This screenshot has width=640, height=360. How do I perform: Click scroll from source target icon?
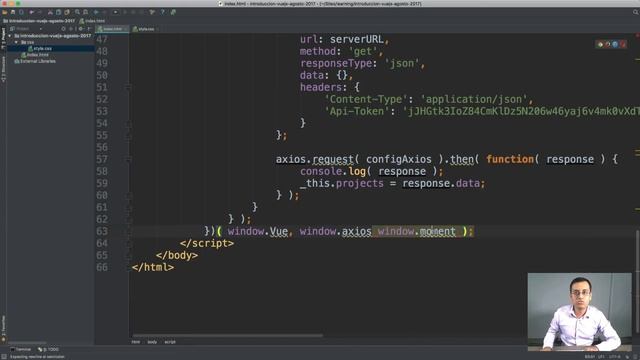(x=63, y=29)
